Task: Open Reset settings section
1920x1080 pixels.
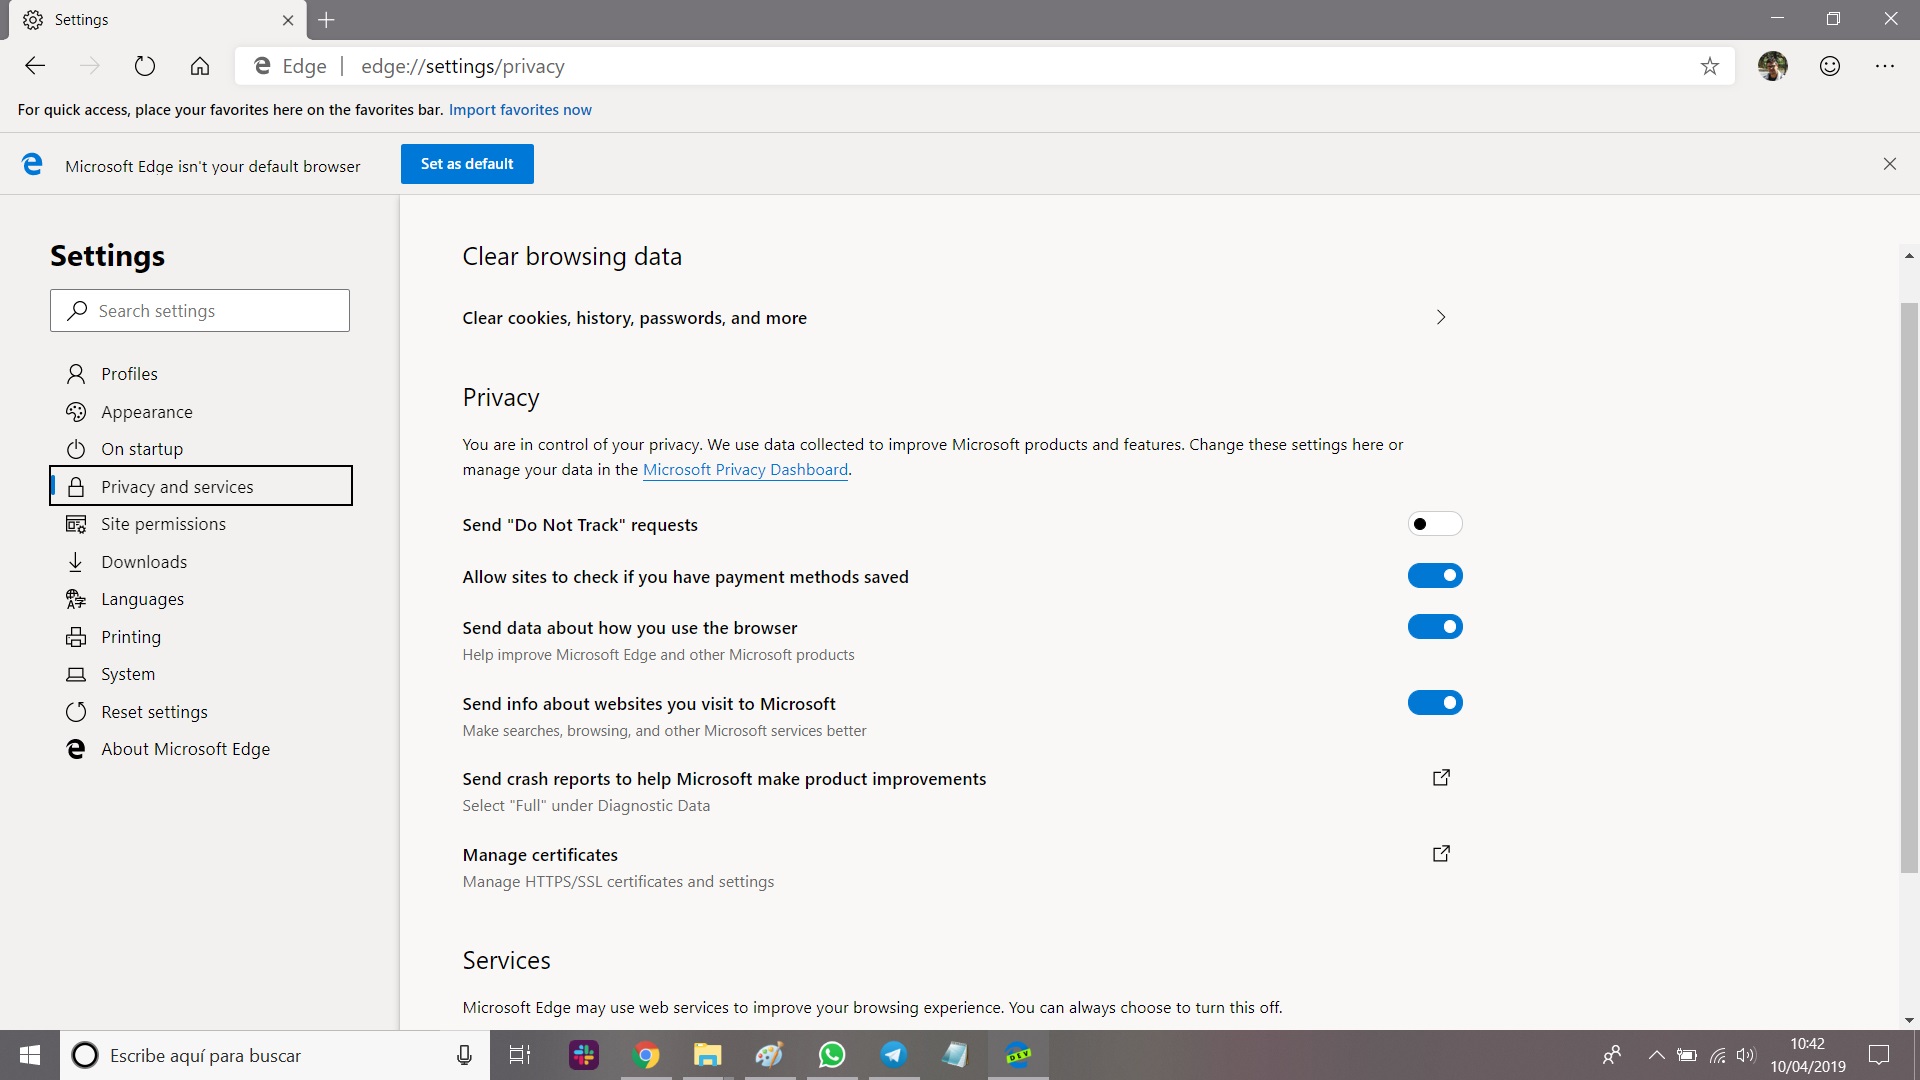Action: click(200, 712)
